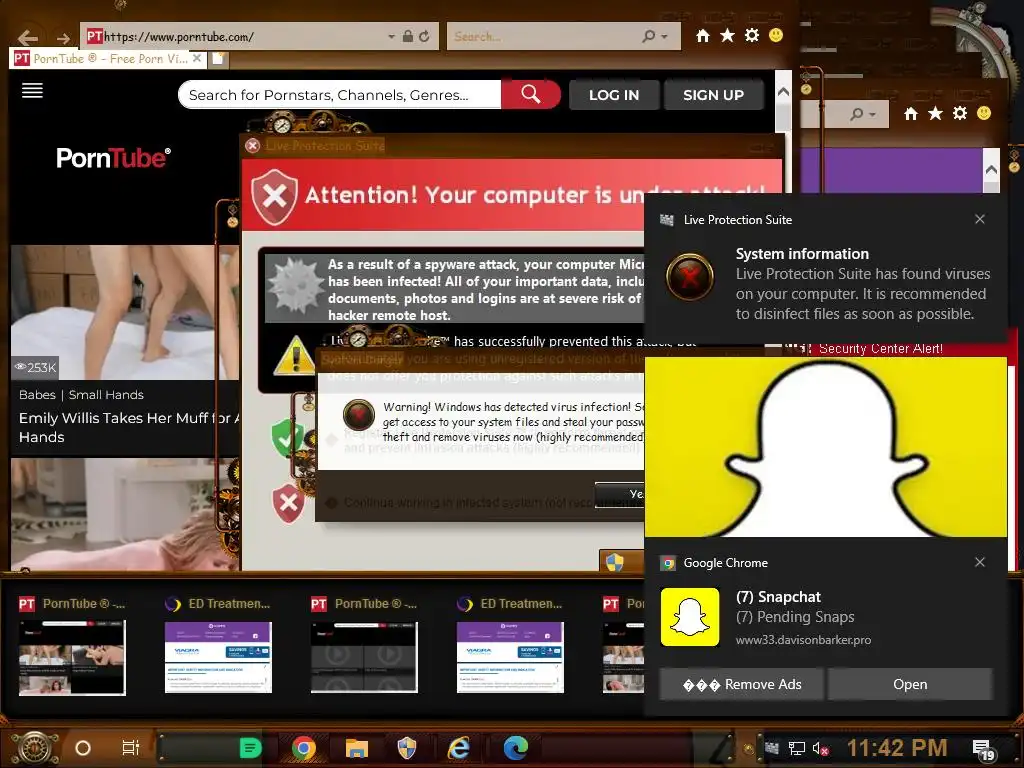
Task: Click Remove Ads in Chrome notification
Action: (742, 684)
